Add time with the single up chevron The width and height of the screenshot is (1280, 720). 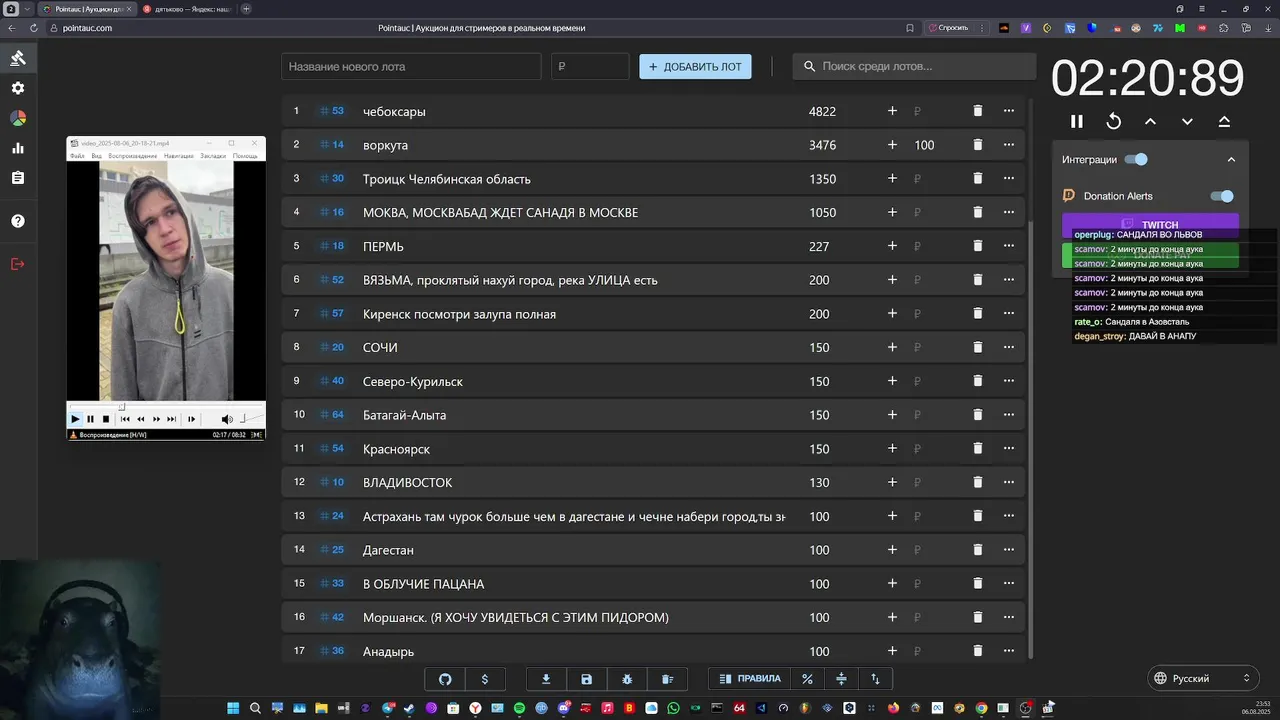point(1150,121)
